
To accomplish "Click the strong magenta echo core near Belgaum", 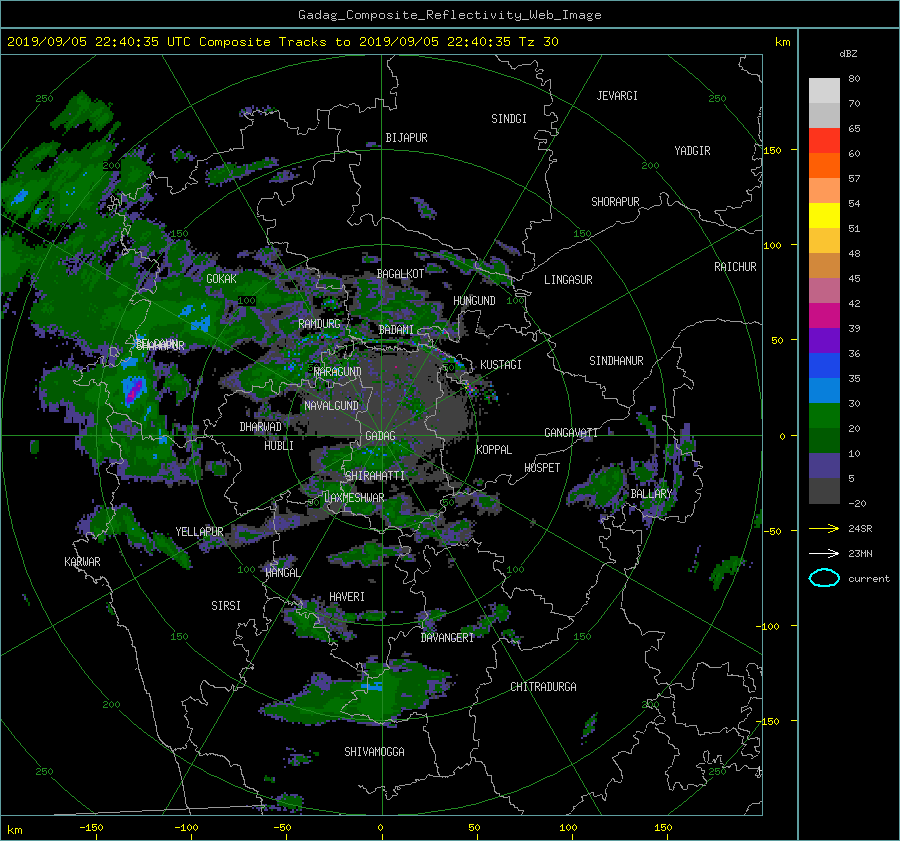I will point(134,391).
